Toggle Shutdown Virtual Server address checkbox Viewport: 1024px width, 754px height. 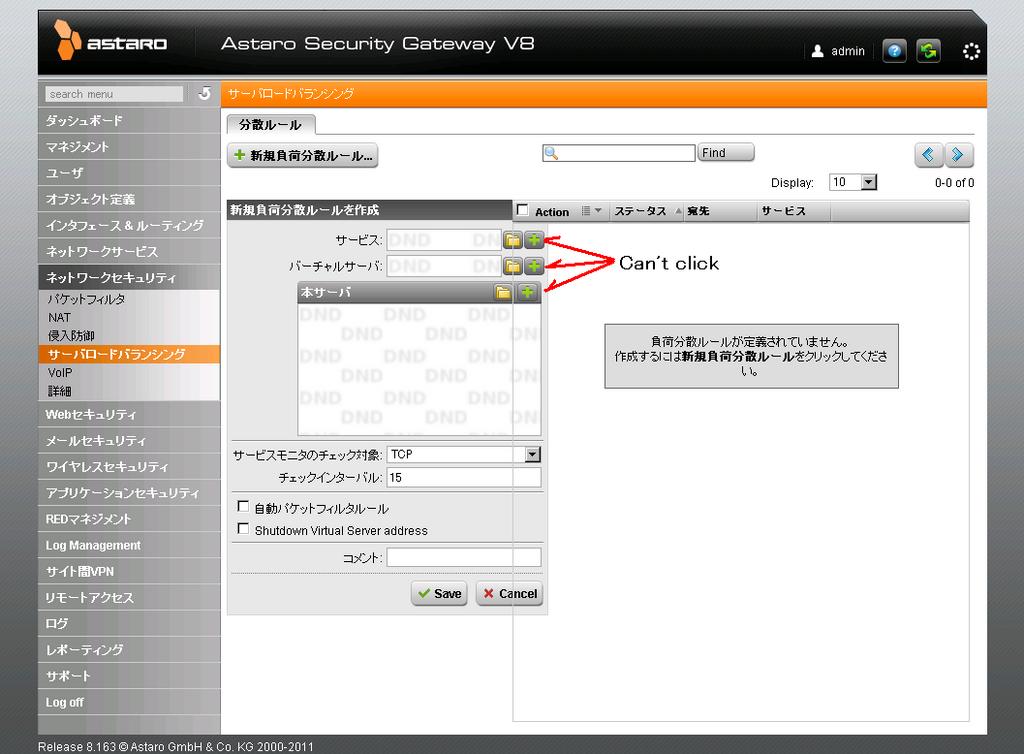point(243,529)
